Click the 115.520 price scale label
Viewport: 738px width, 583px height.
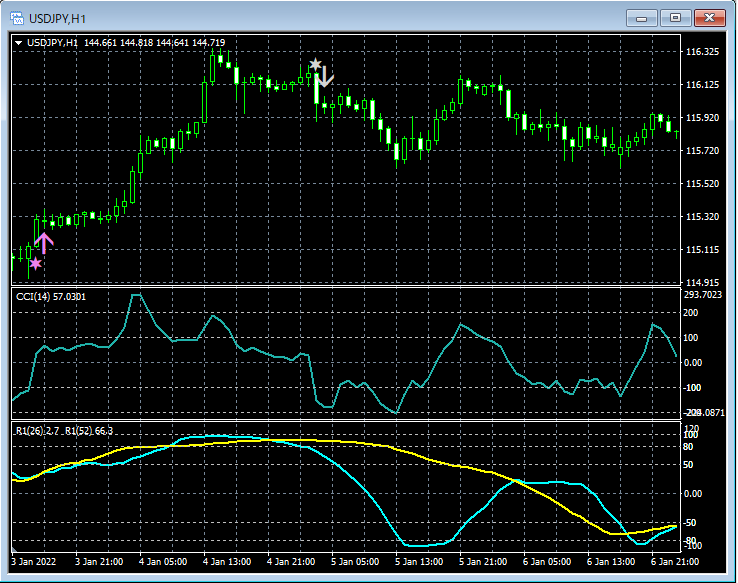pyautogui.click(x=704, y=184)
